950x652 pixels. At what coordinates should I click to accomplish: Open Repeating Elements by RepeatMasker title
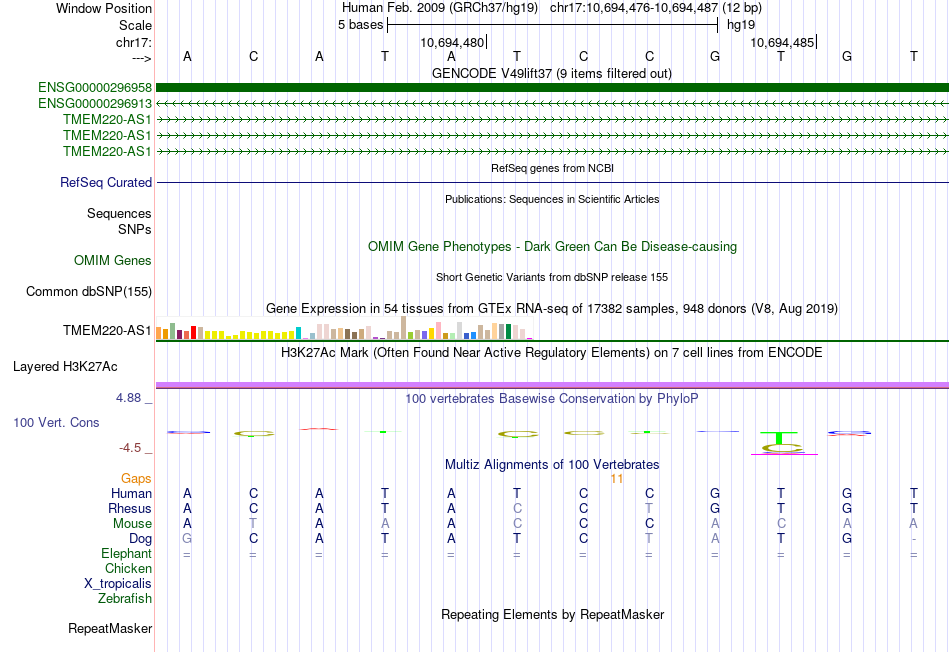(x=553, y=615)
